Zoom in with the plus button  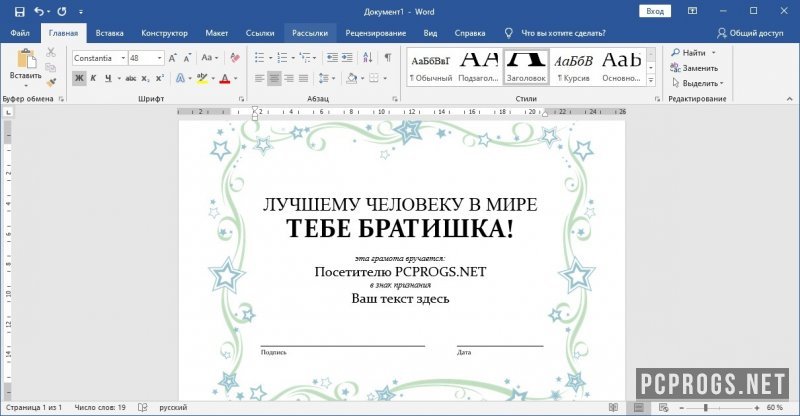pyautogui.click(x=757, y=408)
